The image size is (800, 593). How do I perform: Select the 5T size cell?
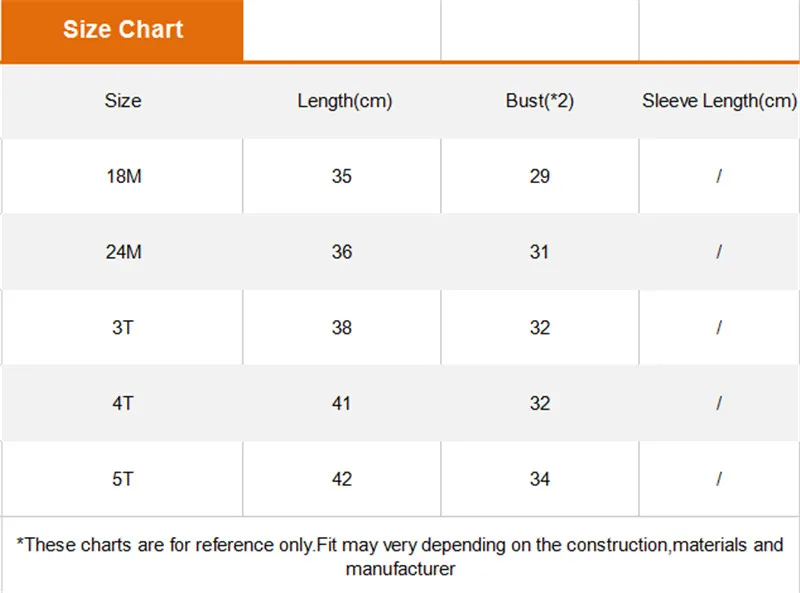click(x=123, y=479)
